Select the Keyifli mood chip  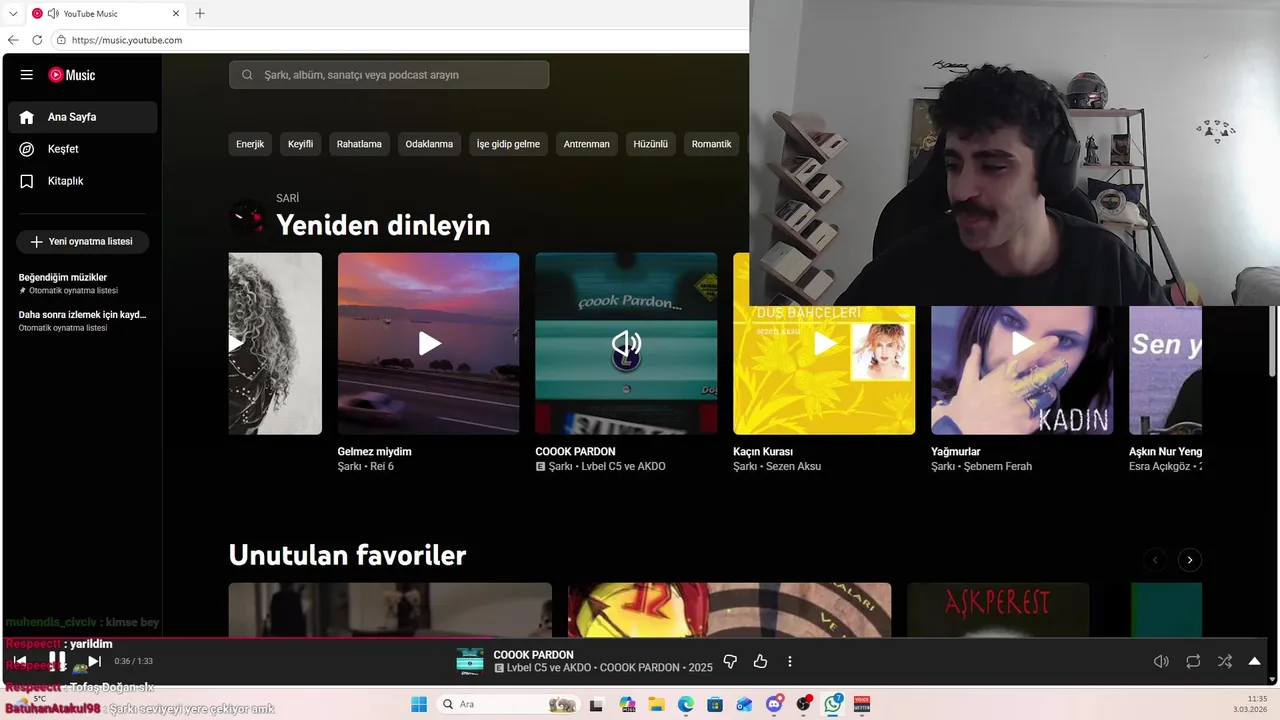coord(300,144)
